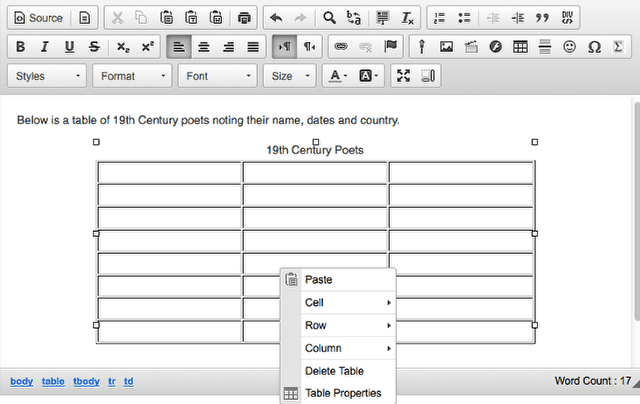Insert a numbered list
The width and height of the screenshot is (640, 404).
pyautogui.click(x=440, y=18)
